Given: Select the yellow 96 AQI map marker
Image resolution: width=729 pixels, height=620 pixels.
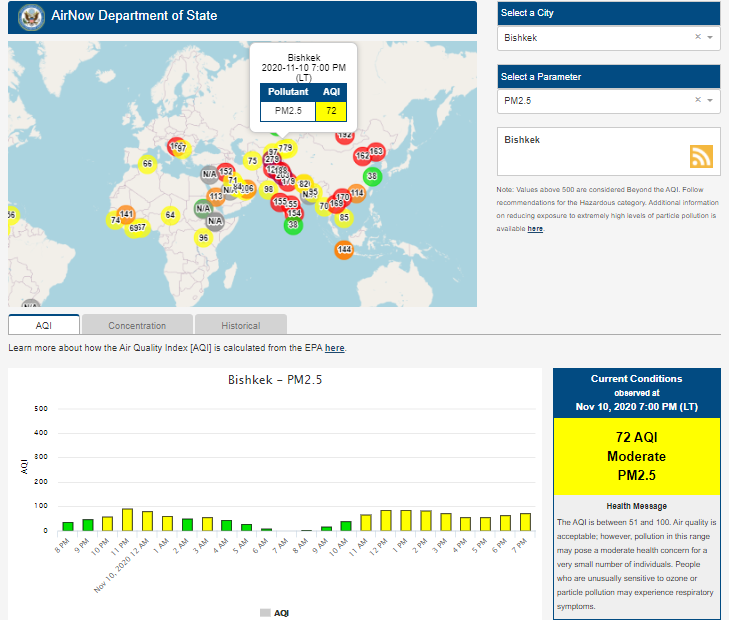Looking at the screenshot, I should point(204,238).
